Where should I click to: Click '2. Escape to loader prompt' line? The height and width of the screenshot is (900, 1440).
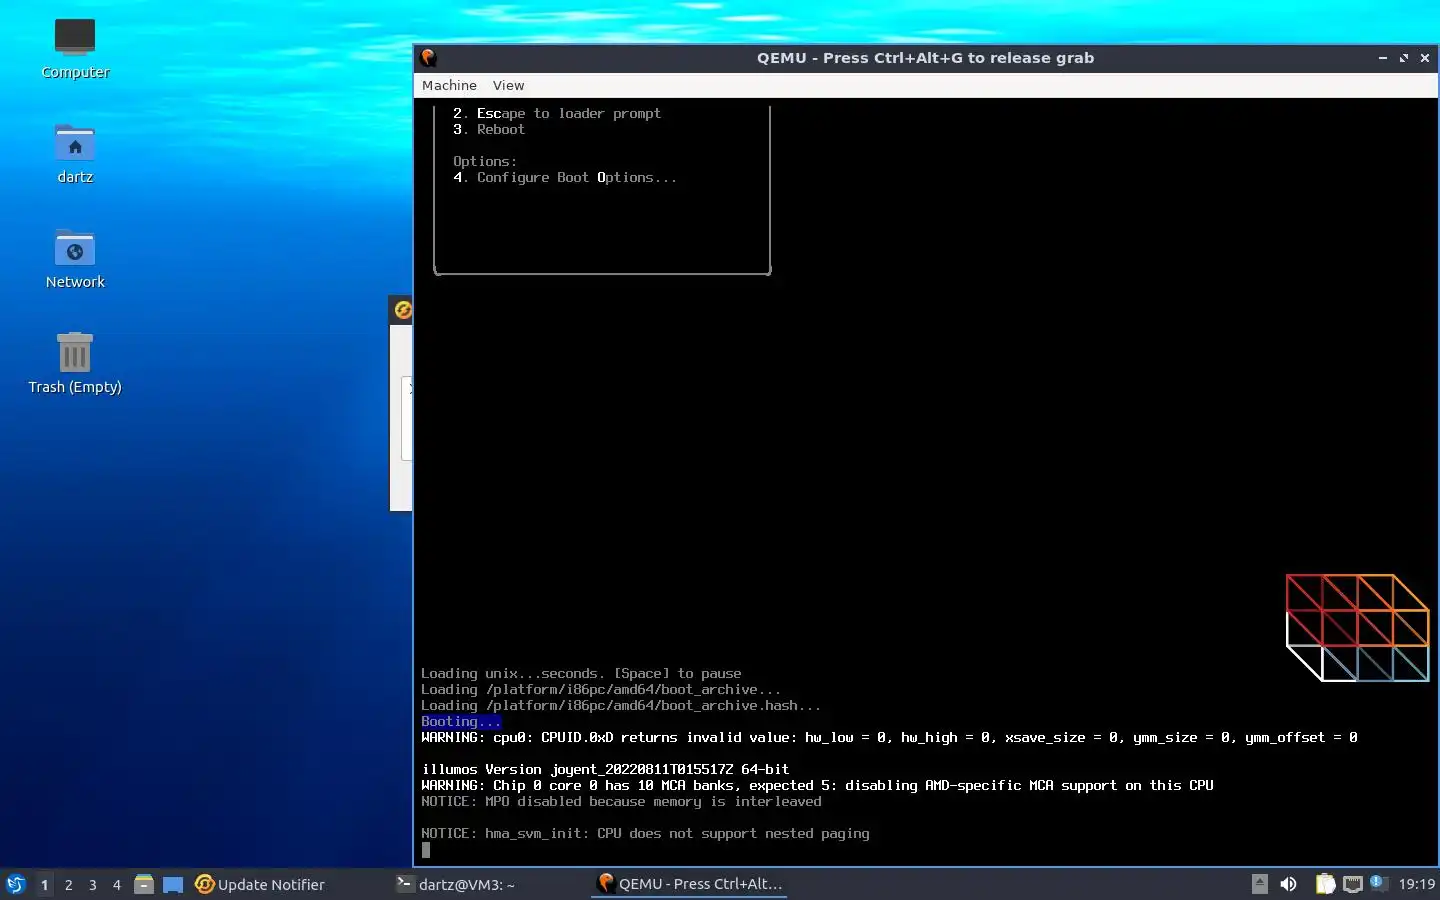tap(557, 113)
